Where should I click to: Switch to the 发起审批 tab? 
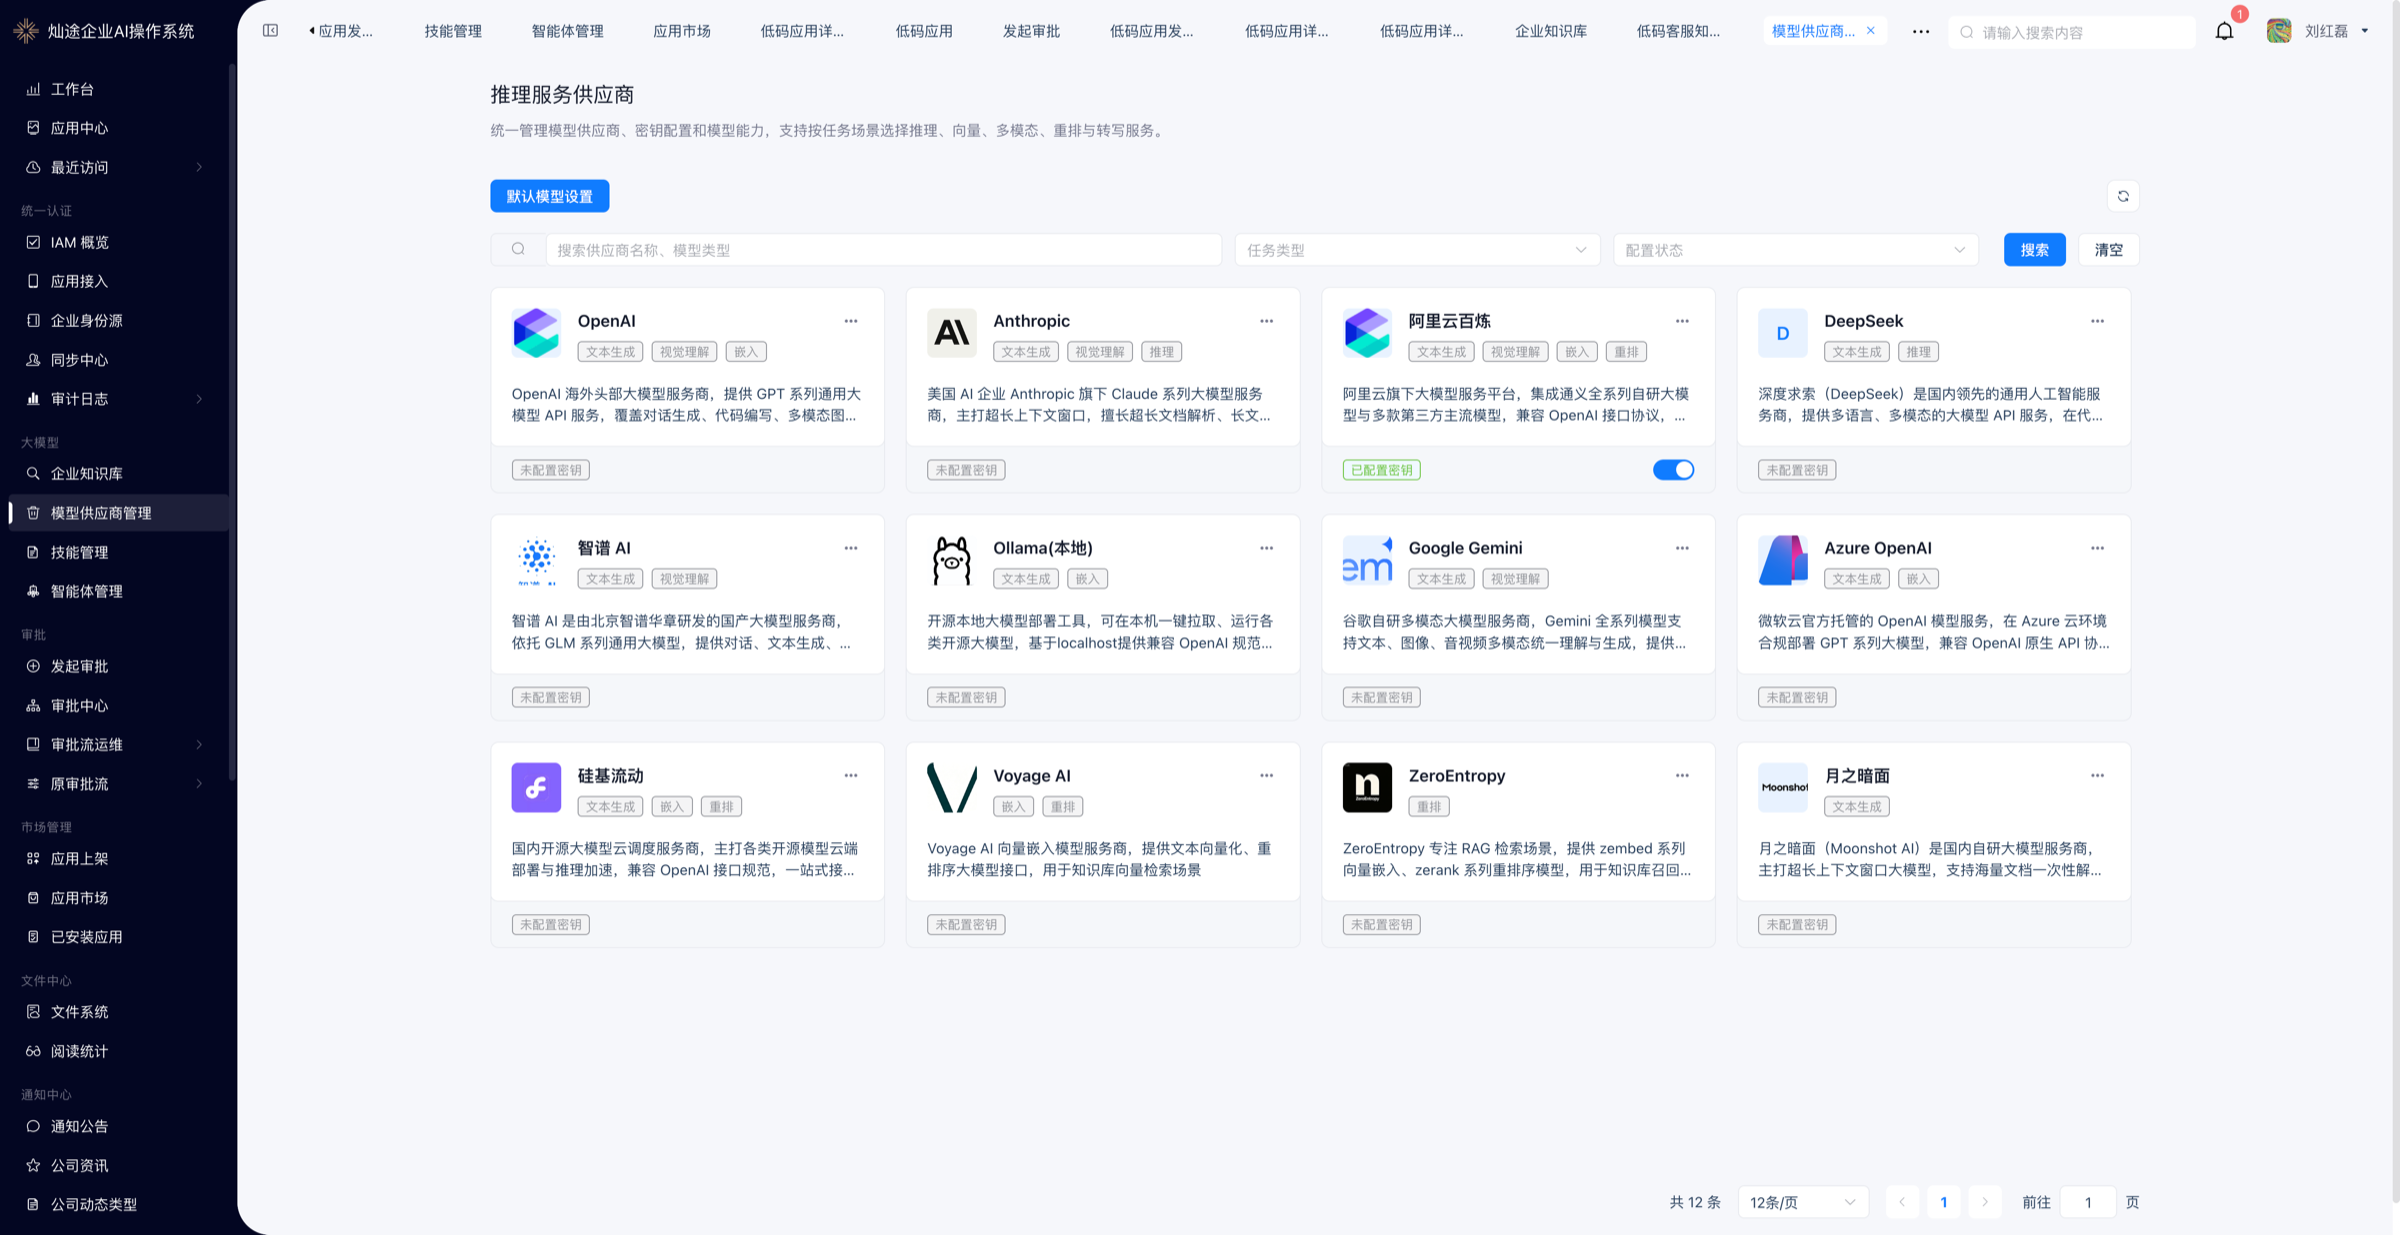click(1031, 31)
